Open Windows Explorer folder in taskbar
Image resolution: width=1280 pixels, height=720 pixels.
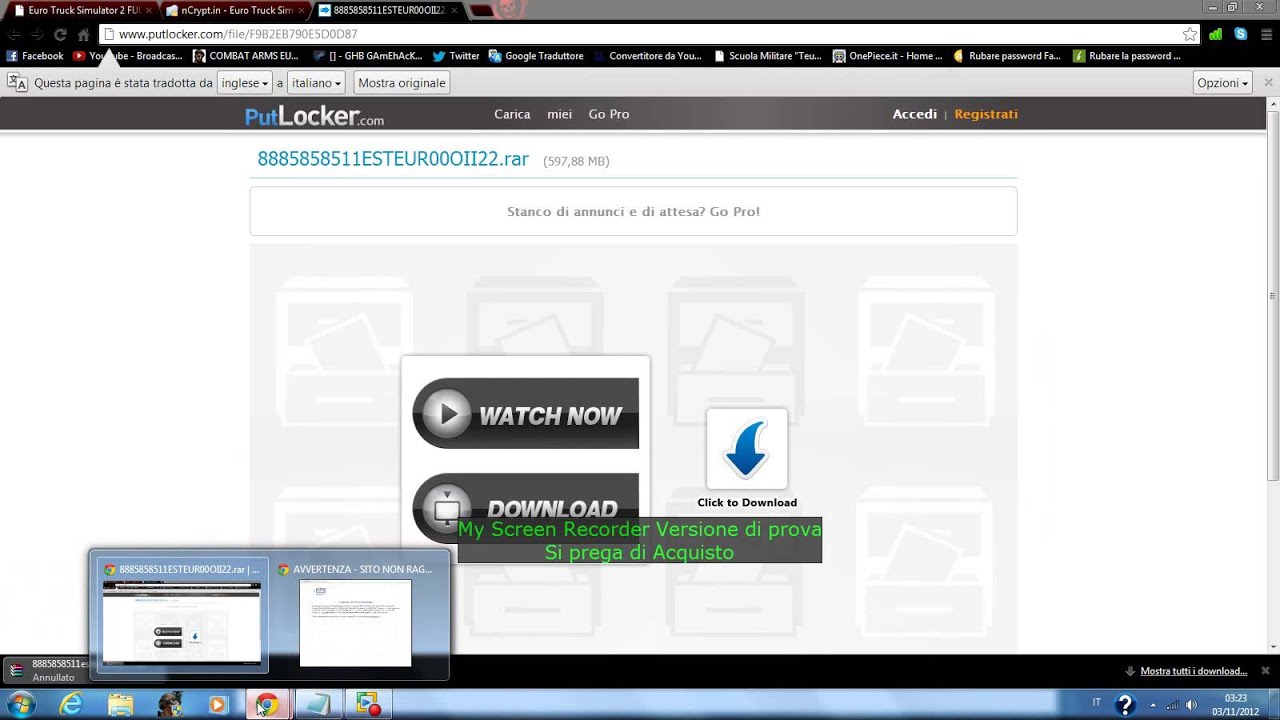tap(120, 704)
